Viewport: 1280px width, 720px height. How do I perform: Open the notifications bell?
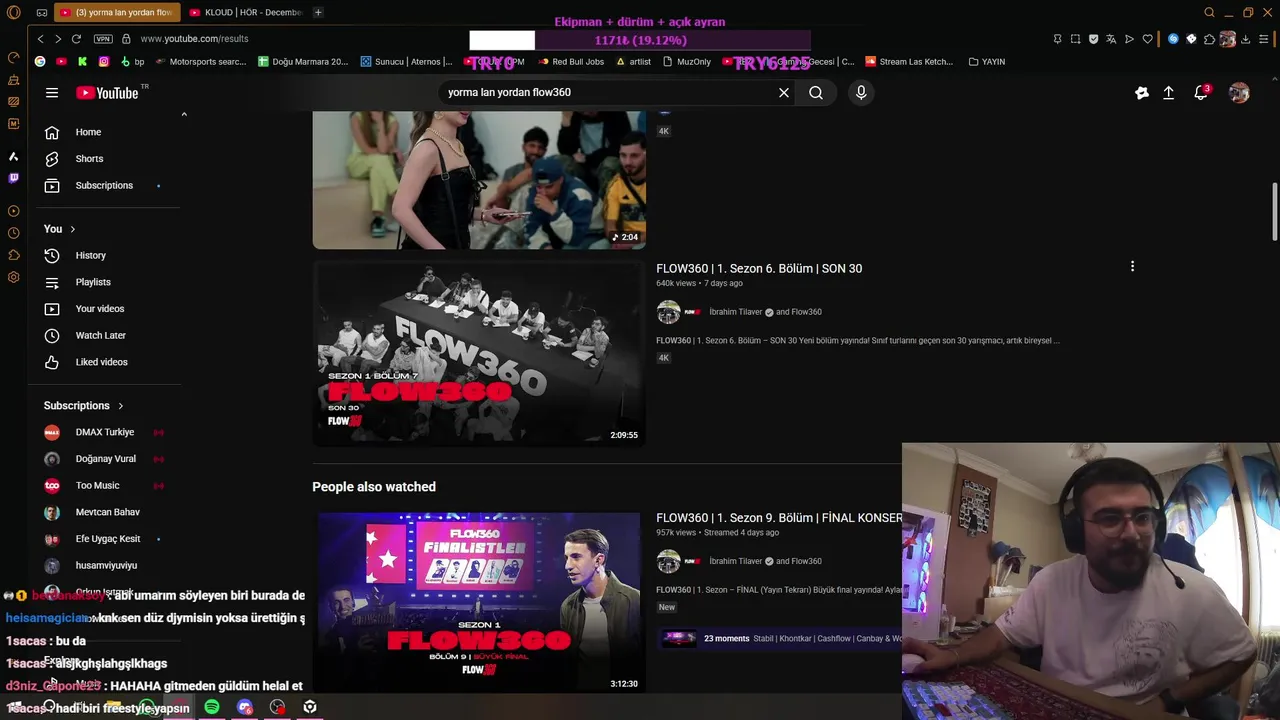(x=1201, y=93)
